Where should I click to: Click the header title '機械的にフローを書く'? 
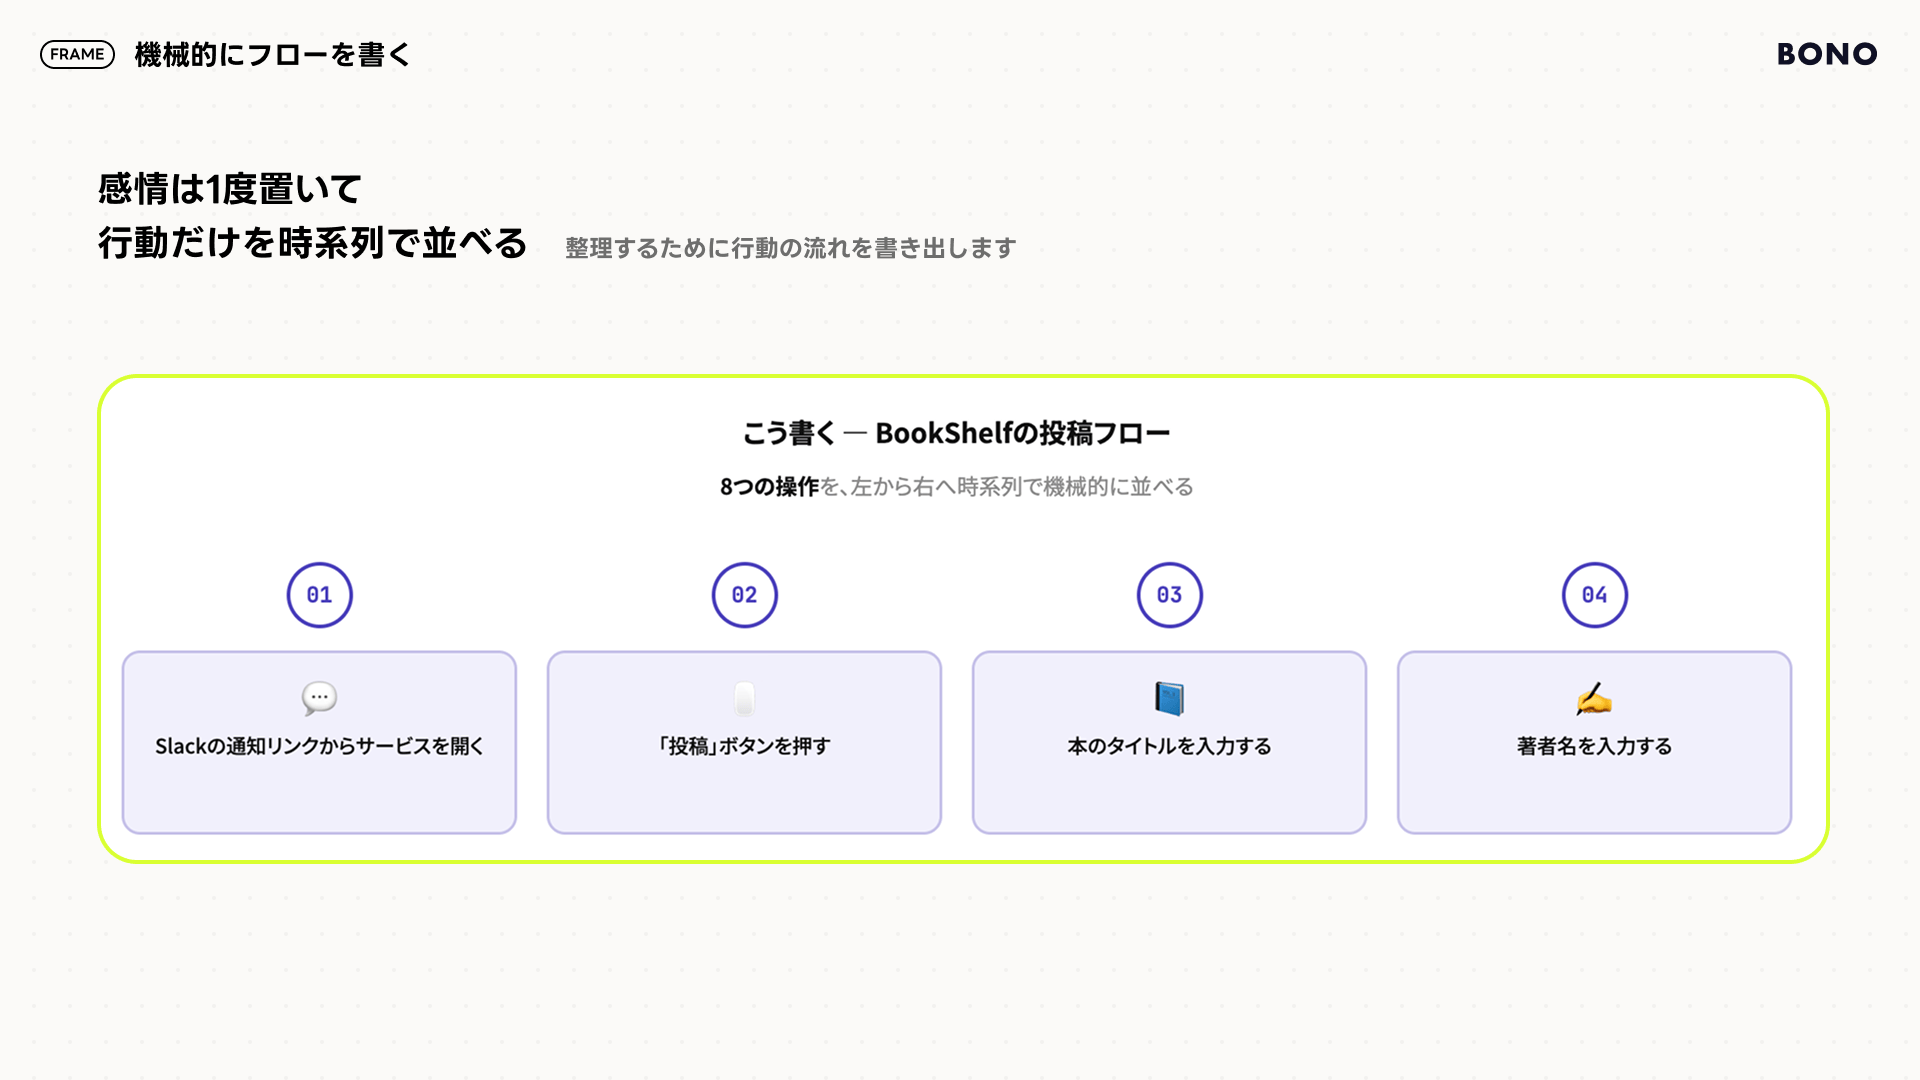(272, 54)
